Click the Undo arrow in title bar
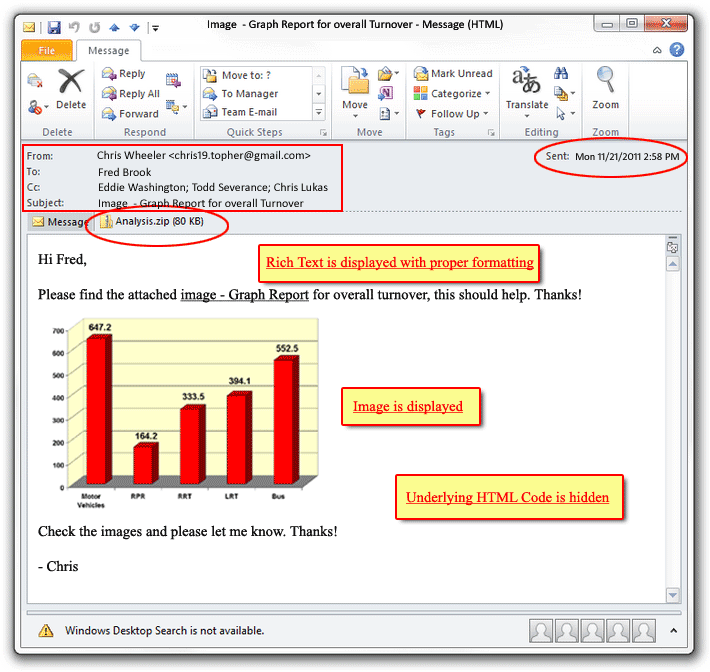The width and height of the screenshot is (710, 672). pyautogui.click(x=74, y=28)
